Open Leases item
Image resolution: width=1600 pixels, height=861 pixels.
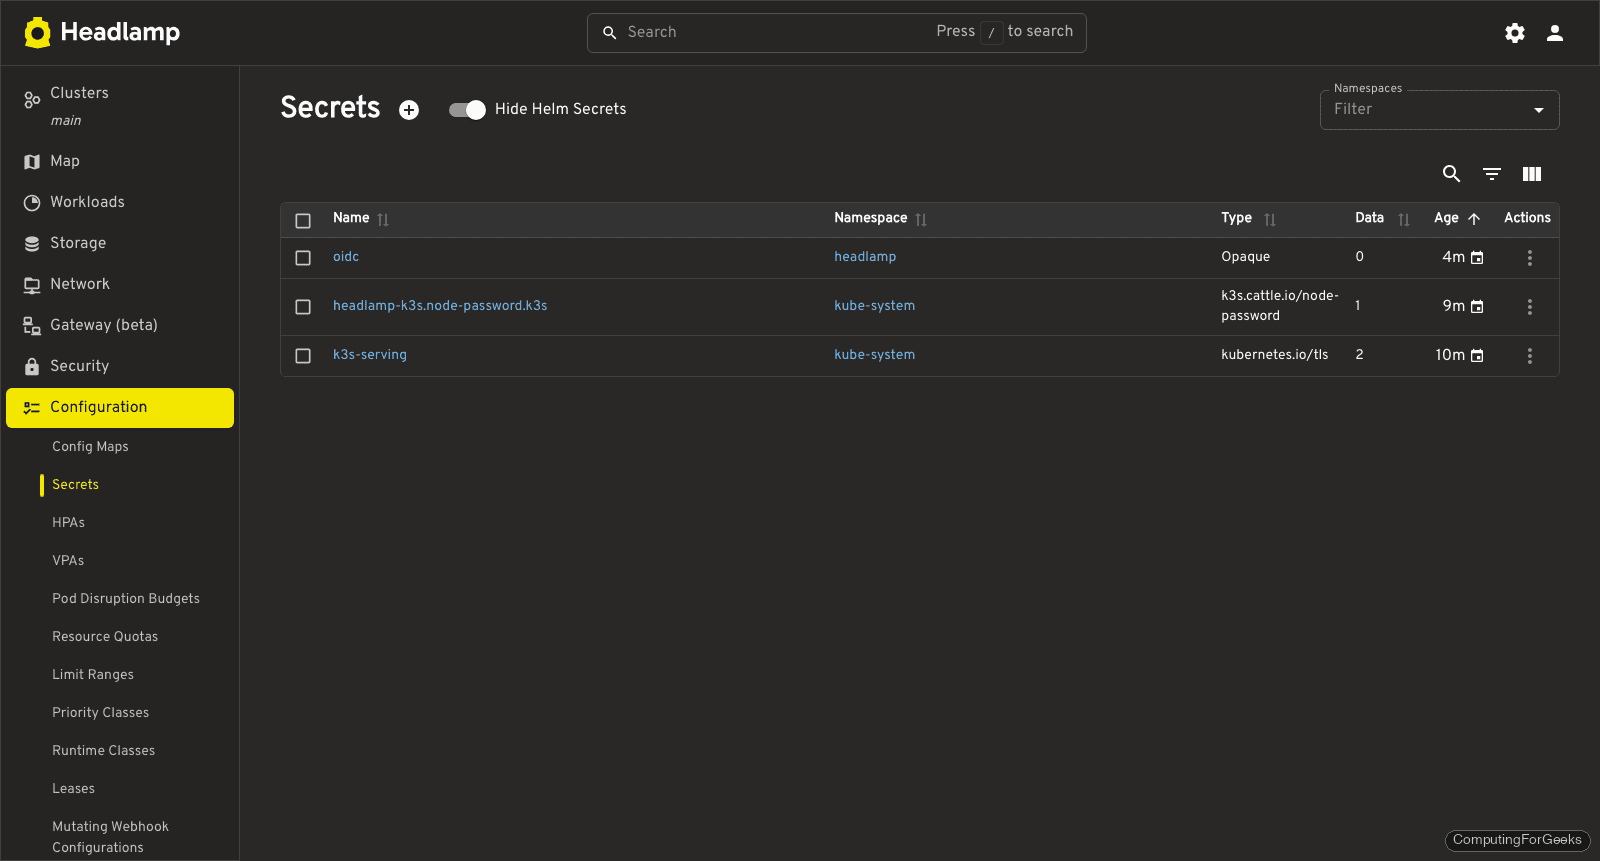tap(73, 789)
